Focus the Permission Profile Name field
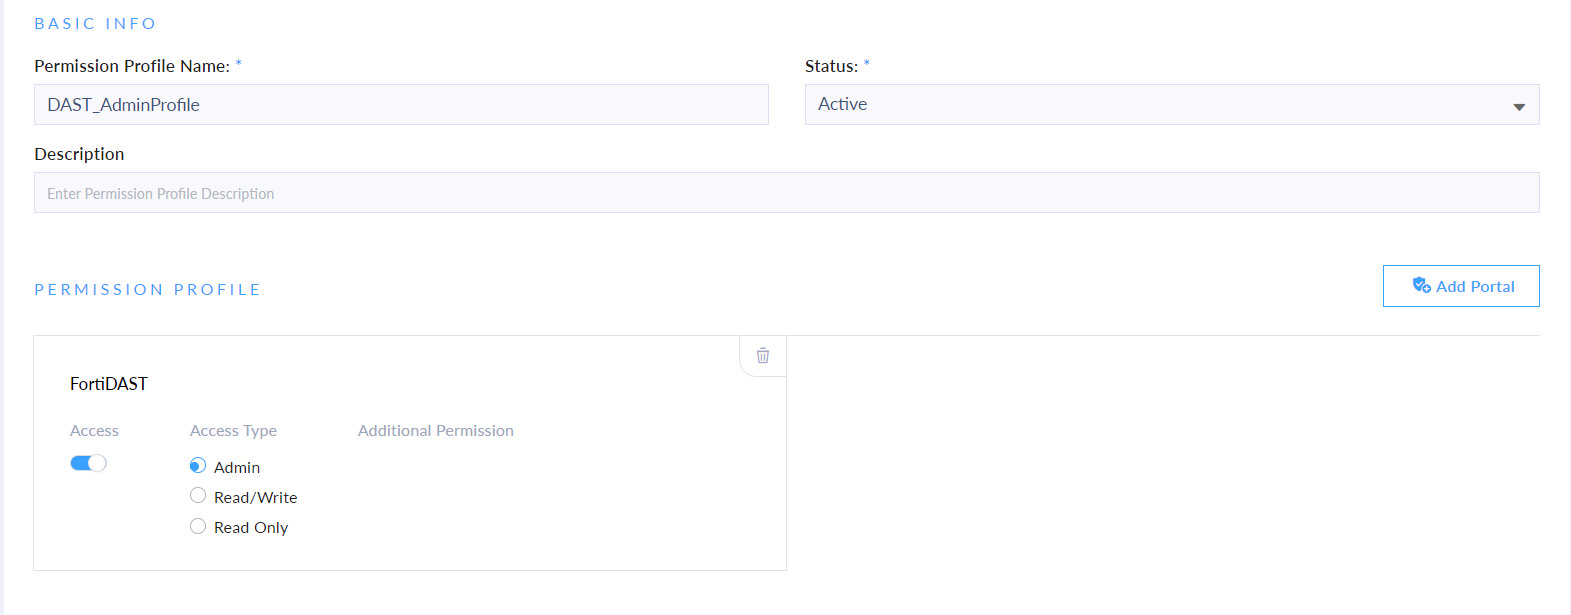This screenshot has height=615, width=1571. [x=400, y=105]
